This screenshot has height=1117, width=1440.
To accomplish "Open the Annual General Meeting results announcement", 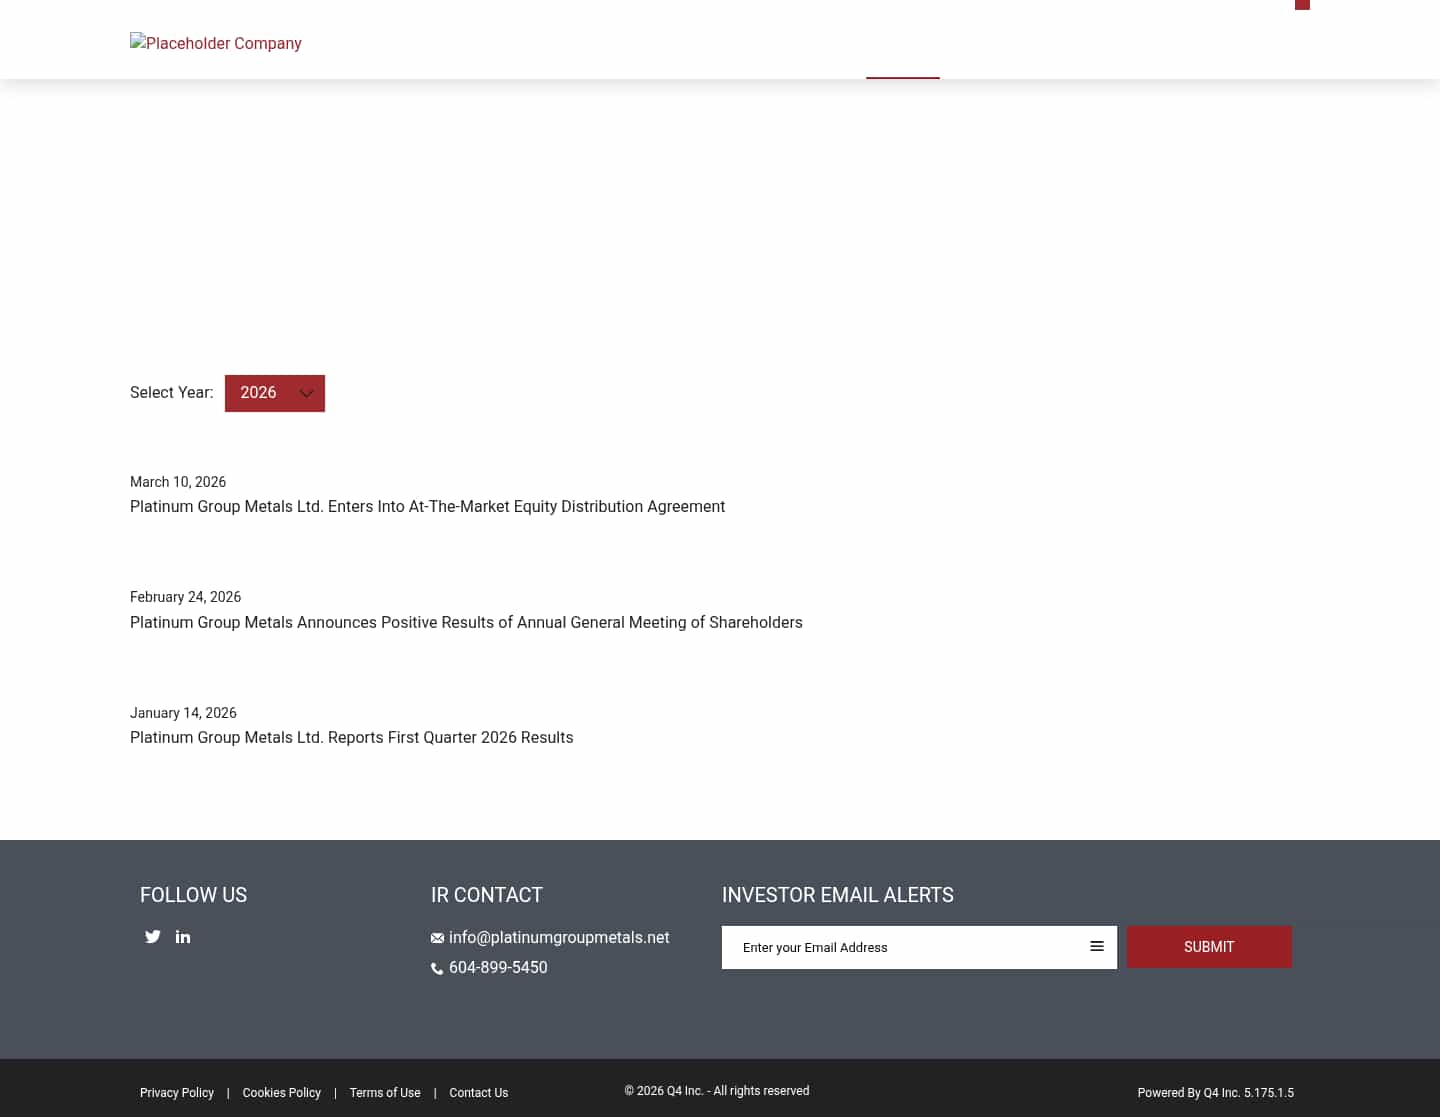I will 466,622.
